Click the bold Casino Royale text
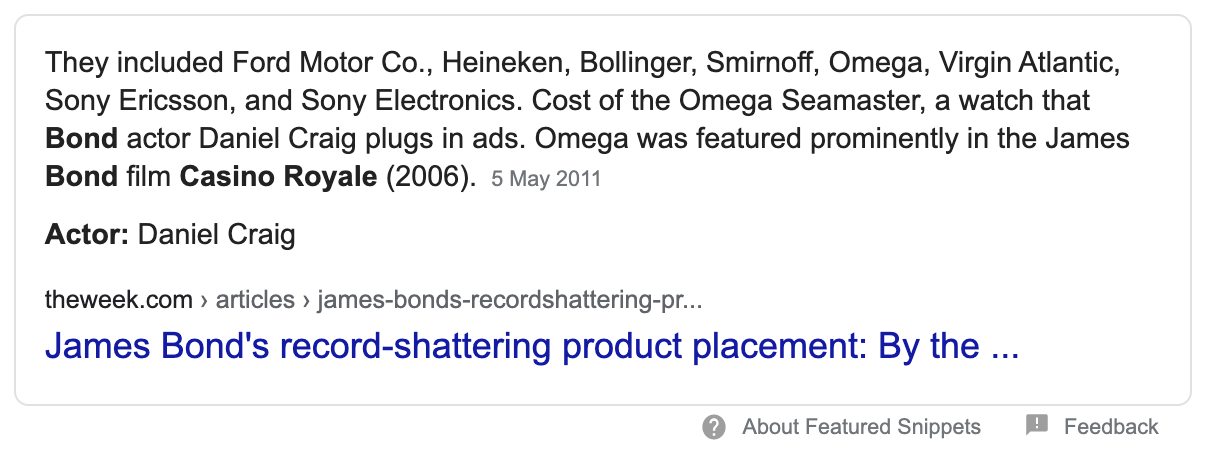The image size is (1214, 464). pyautogui.click(x=278, y=178)
